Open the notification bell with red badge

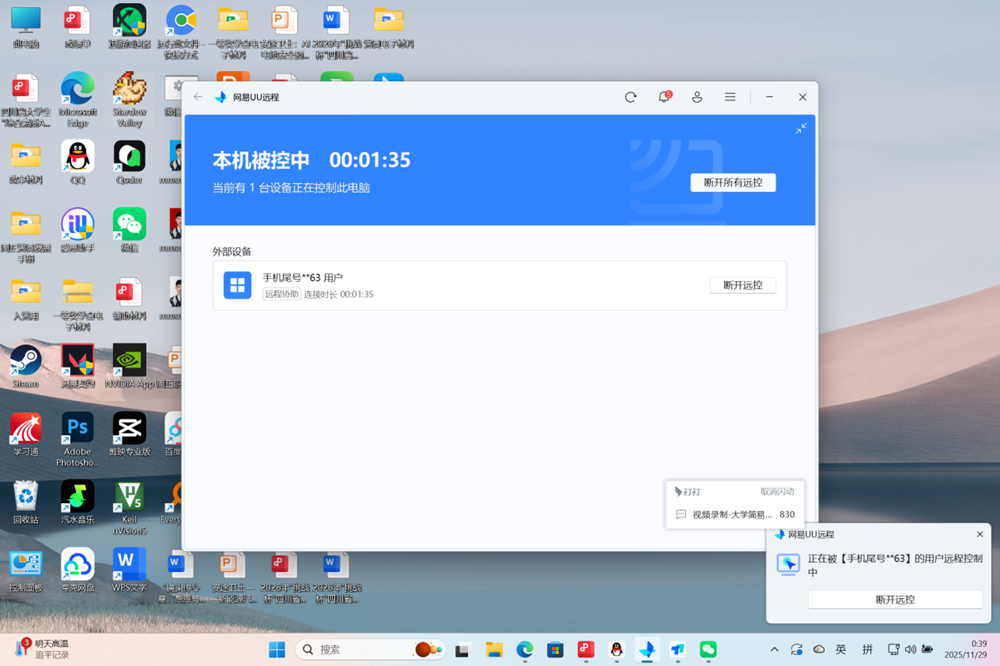click(x=664, y=97)
